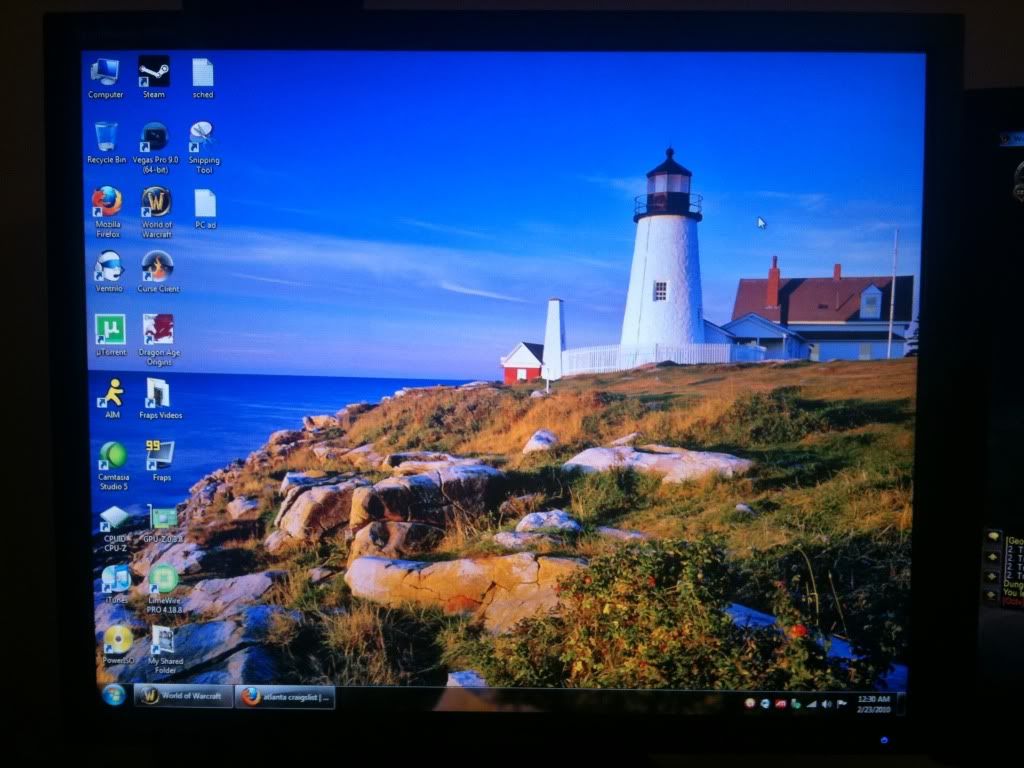Click the Fraps desktop icon
Screen dimensions: 1024x768
point(160,455)
